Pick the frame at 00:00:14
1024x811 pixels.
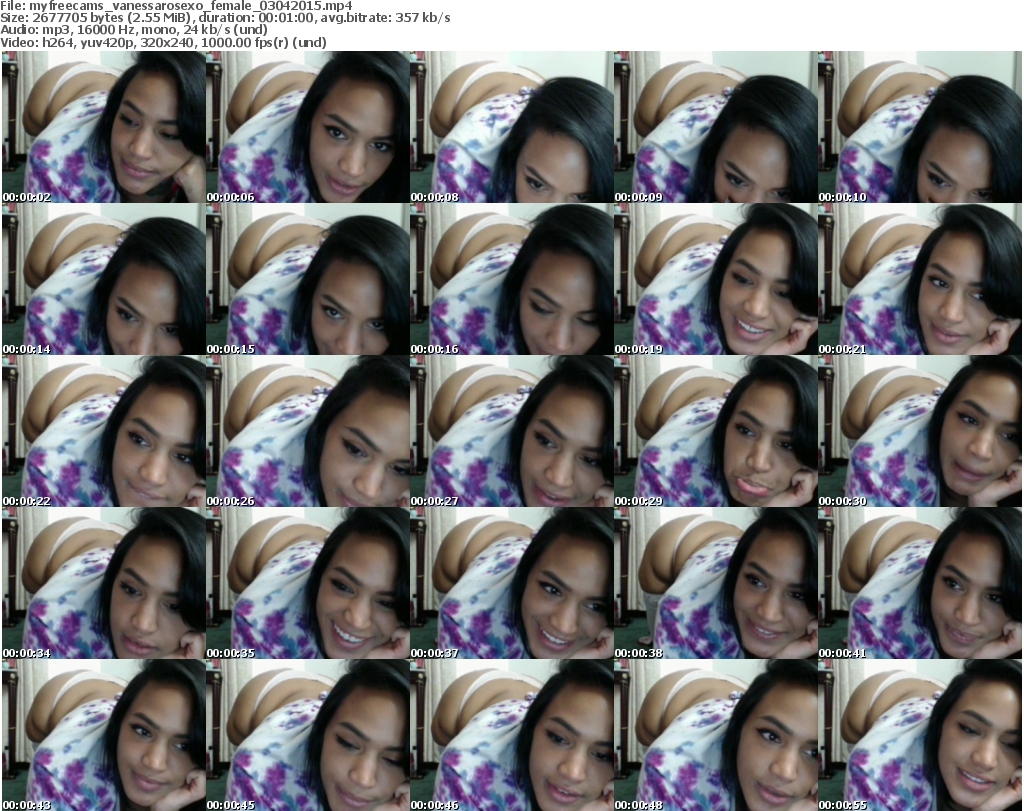coord(103,280)
